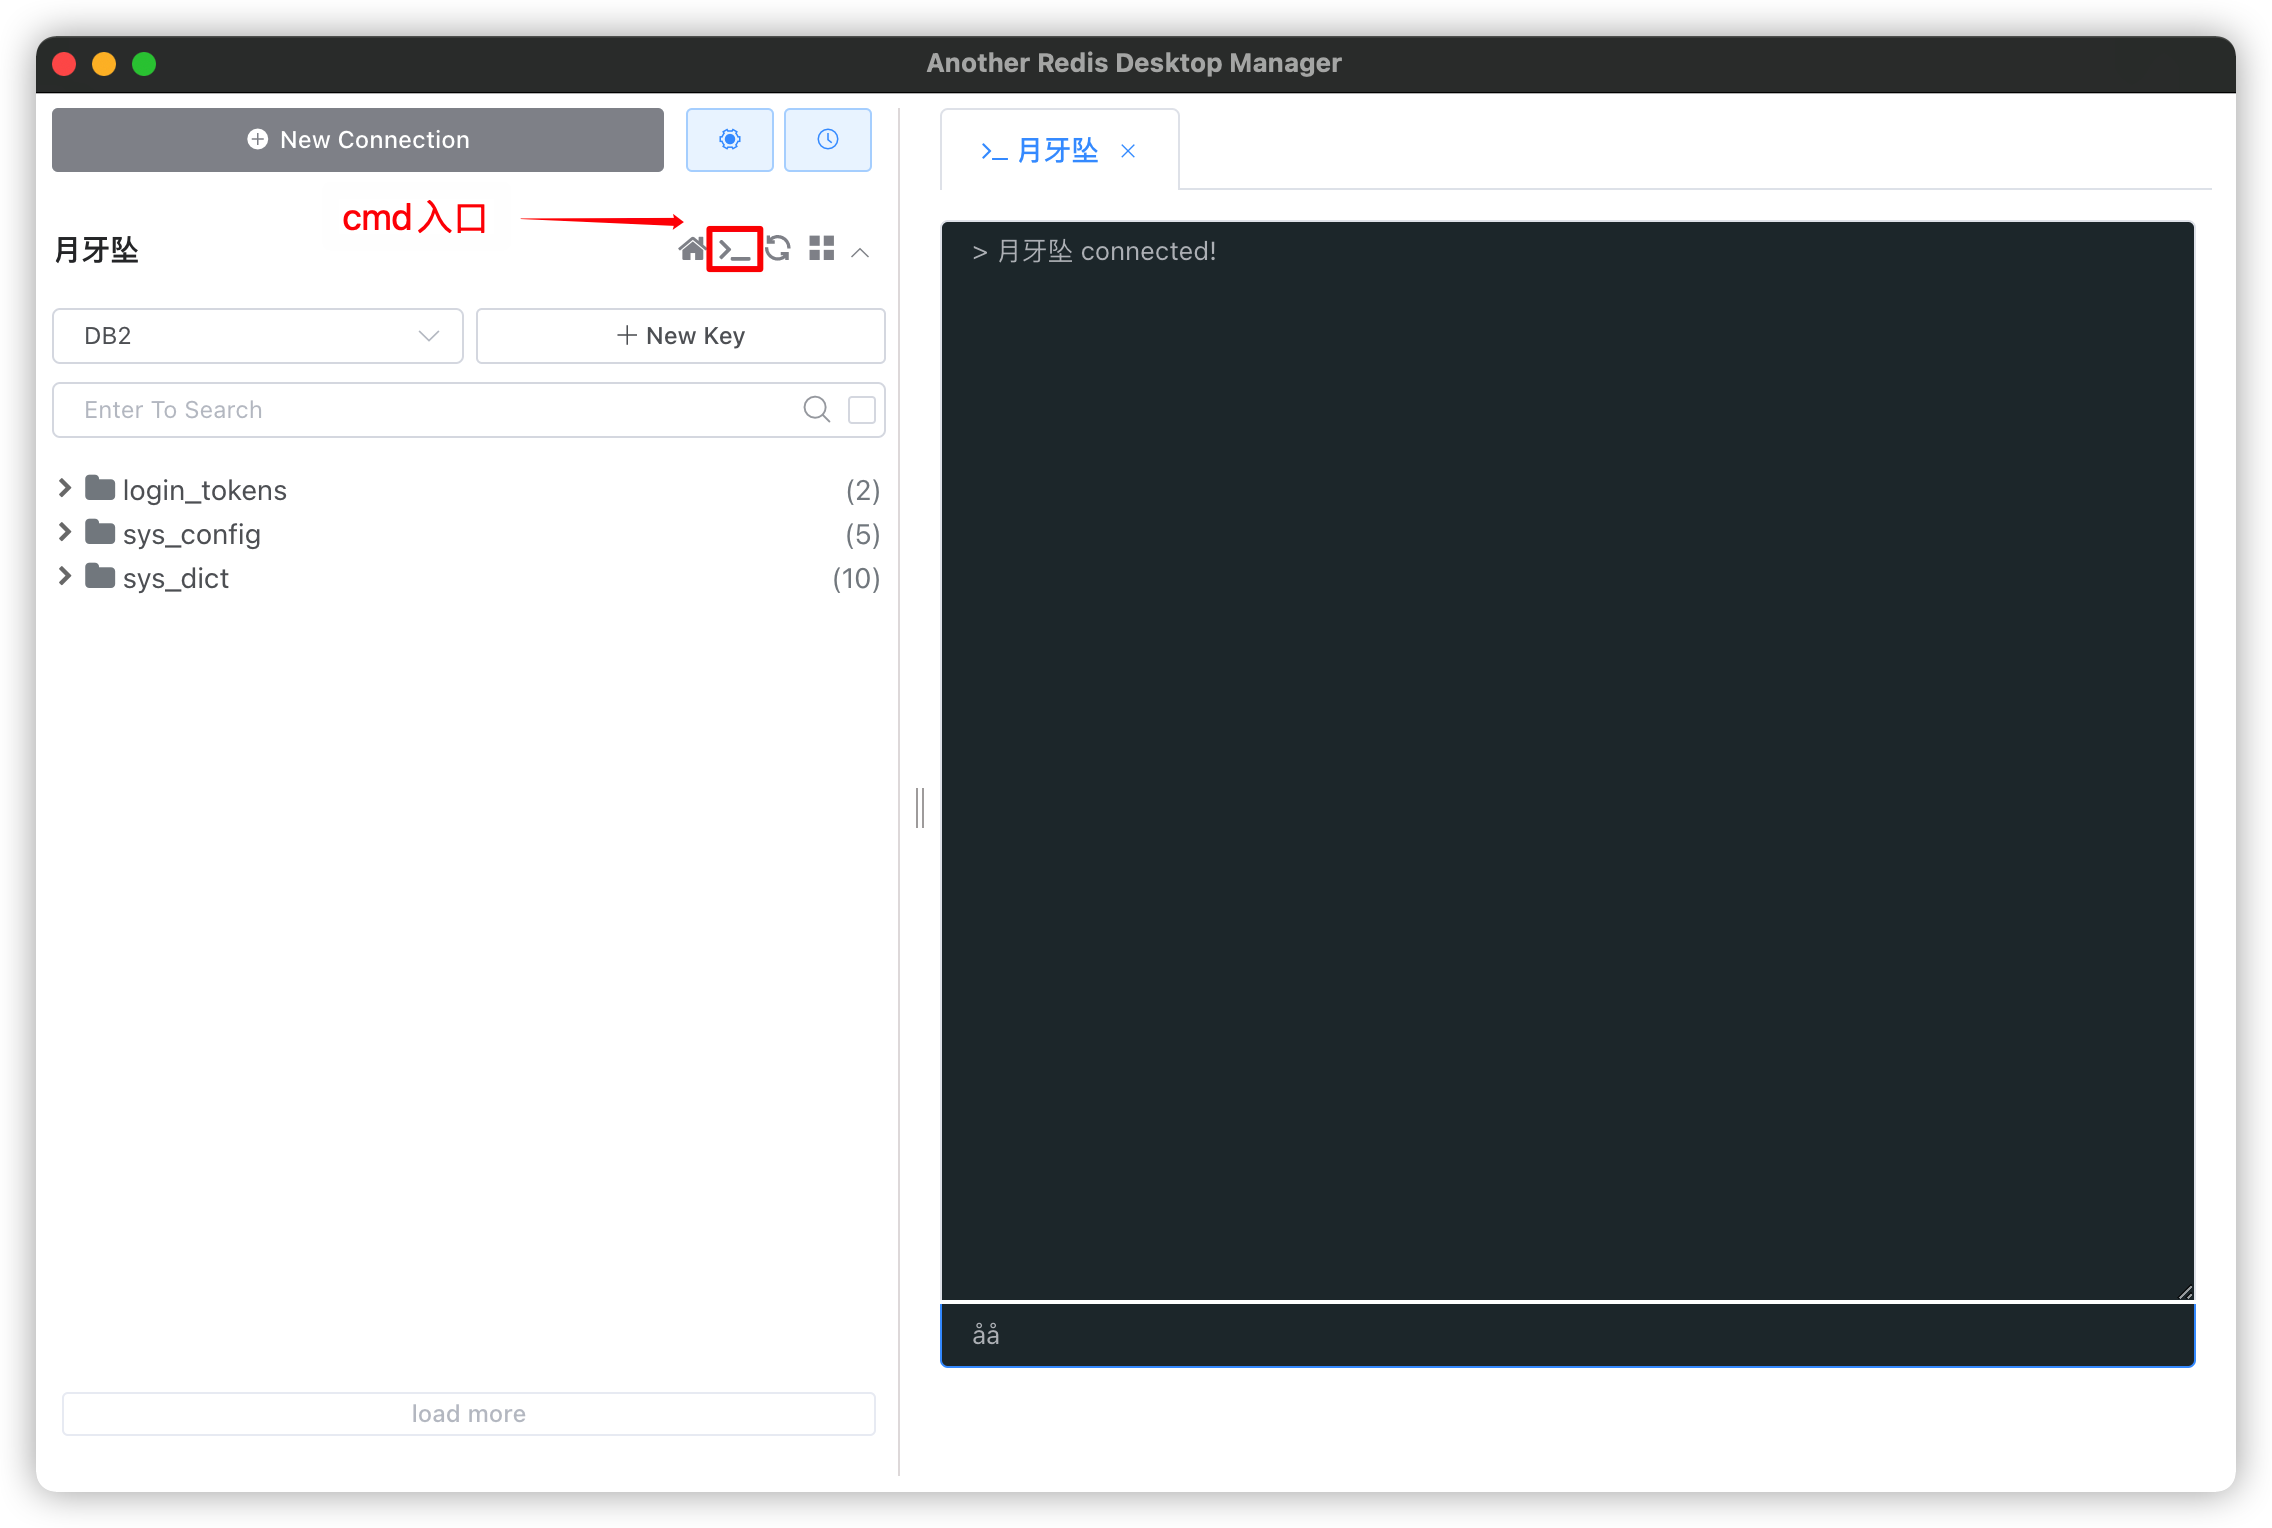Click the console output resize handle
The image size is (2272, 1528).
click(x=2185, y=1292)
